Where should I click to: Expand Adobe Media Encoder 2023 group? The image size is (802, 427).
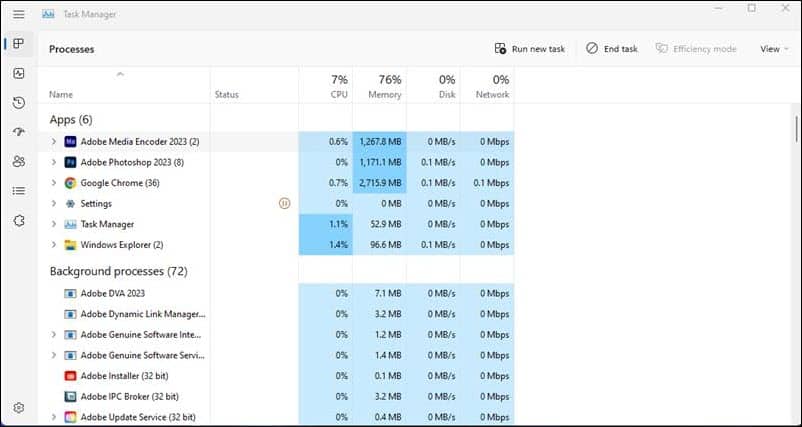pyautogui.click(x=54, y=142)
